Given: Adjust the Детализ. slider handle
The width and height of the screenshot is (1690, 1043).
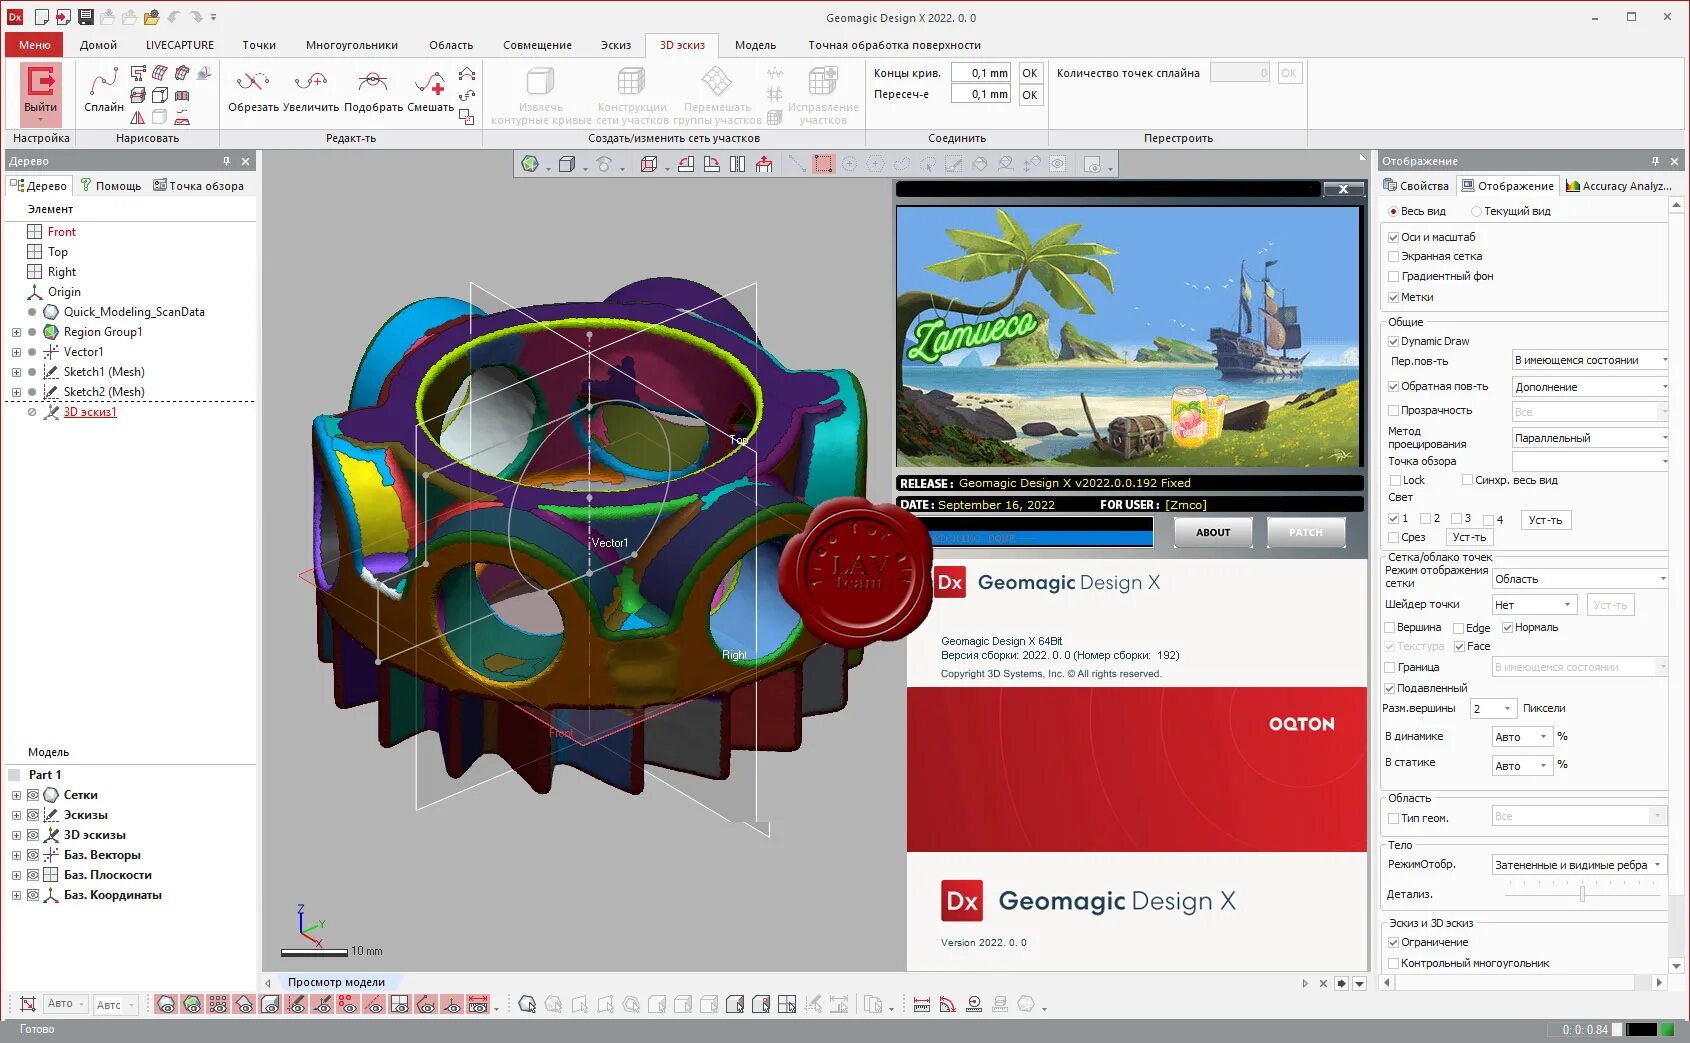Looking at the screenshot, I should (x=1582, y=894).
